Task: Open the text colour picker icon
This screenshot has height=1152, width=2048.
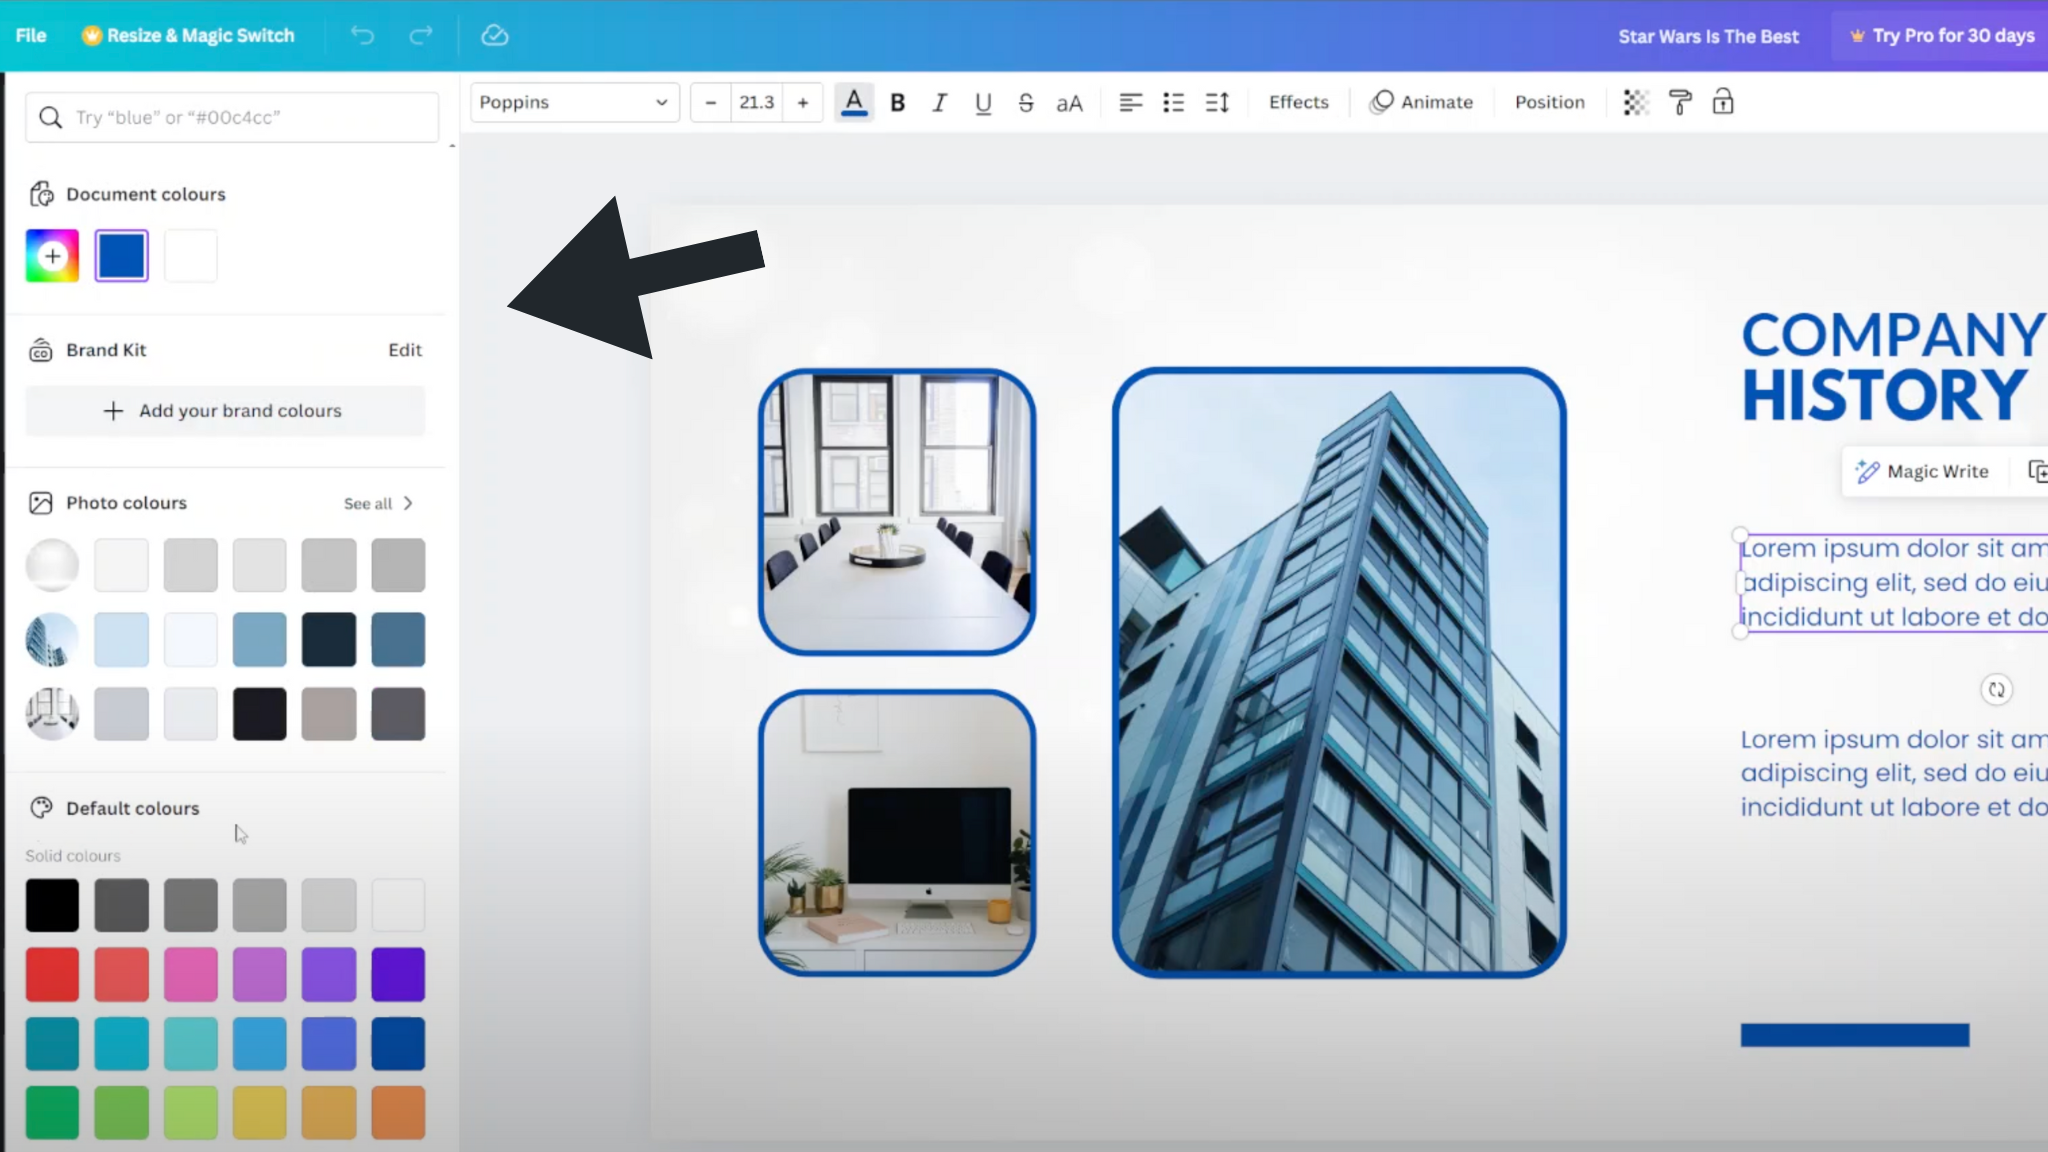Action: (x=854, y=102)
